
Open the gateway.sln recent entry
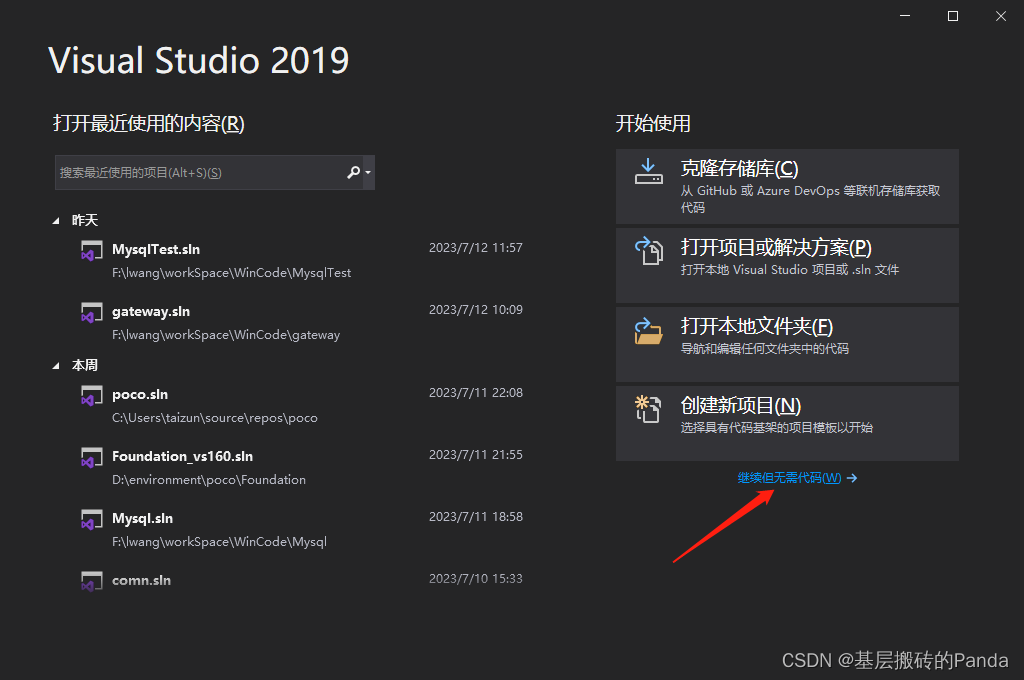tap(150, 311)
